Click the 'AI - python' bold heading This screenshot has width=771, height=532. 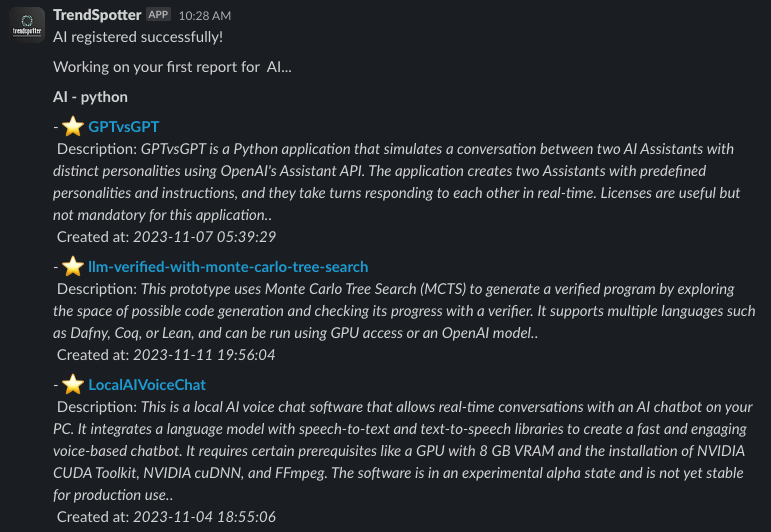click(90, 97)
